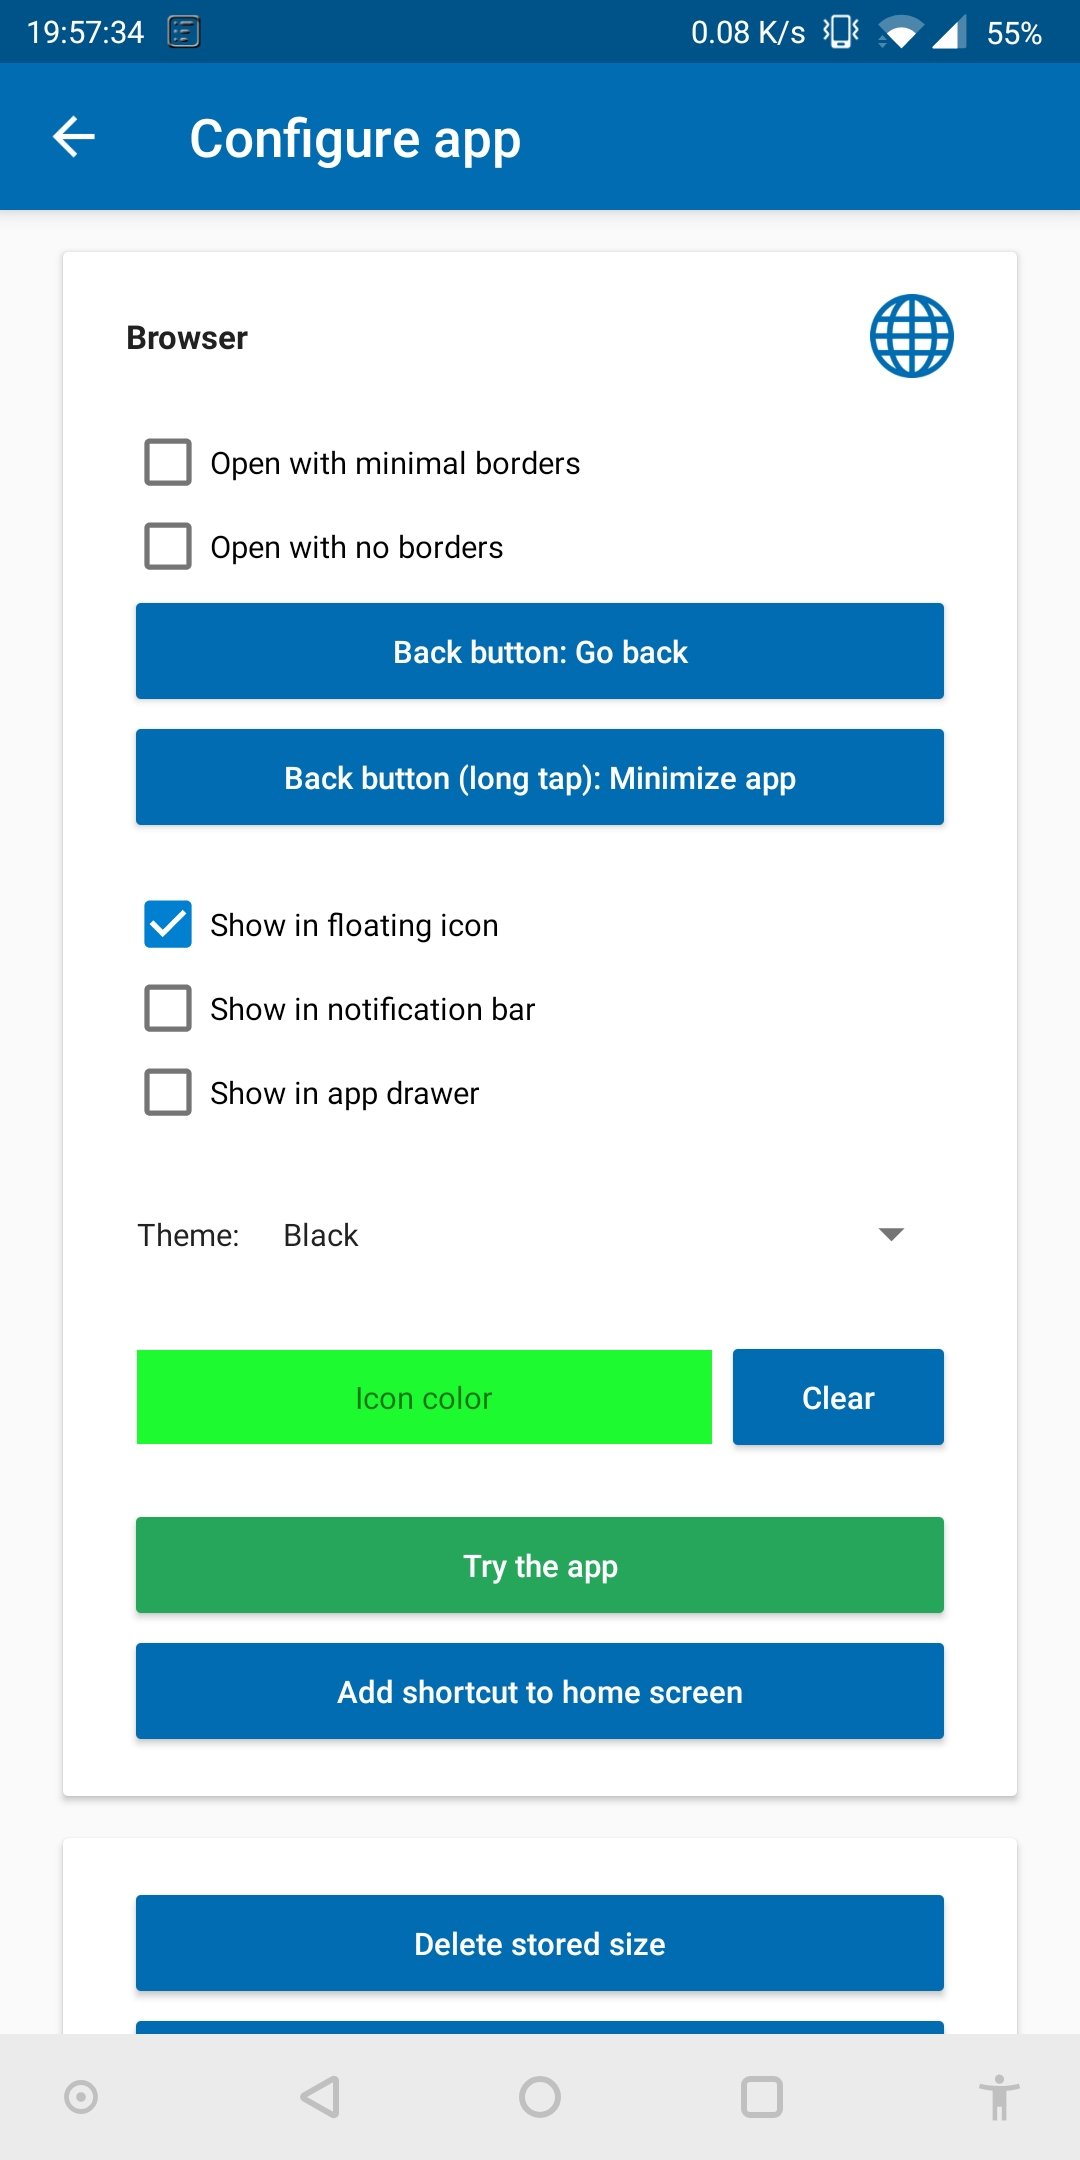Open the green Icon color picker

pyautogui.click(x=424, y=1397)
